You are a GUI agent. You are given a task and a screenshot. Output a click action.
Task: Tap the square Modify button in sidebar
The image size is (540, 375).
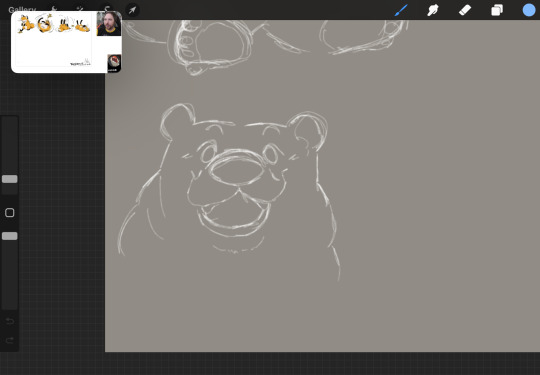[x=10, y=212]
